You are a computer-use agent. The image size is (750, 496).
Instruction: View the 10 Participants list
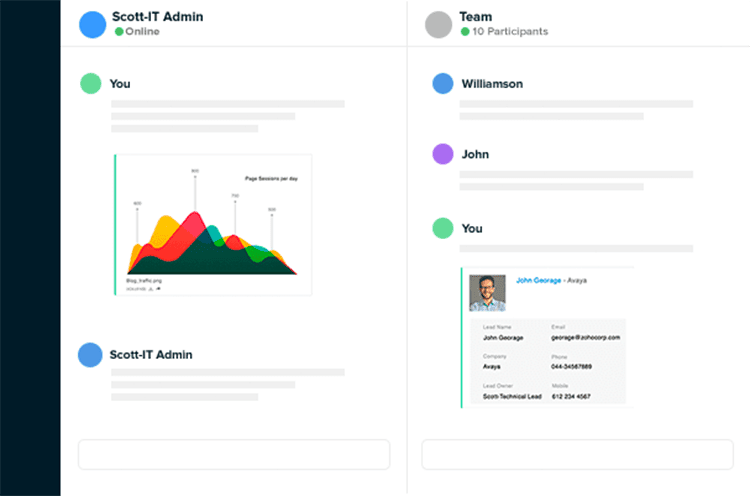point(509,32)
